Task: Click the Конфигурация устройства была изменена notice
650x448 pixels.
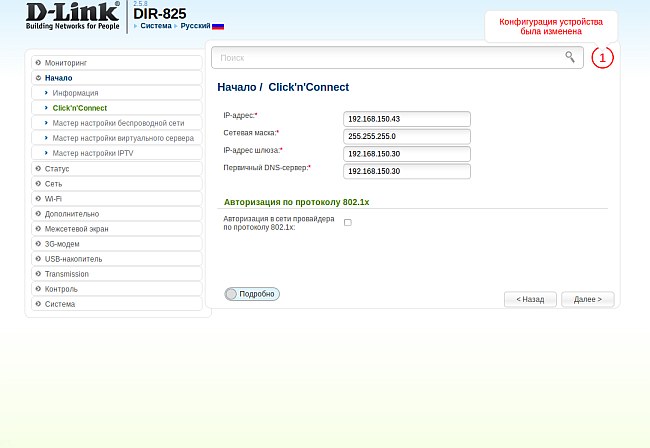Action: point(551,27)
